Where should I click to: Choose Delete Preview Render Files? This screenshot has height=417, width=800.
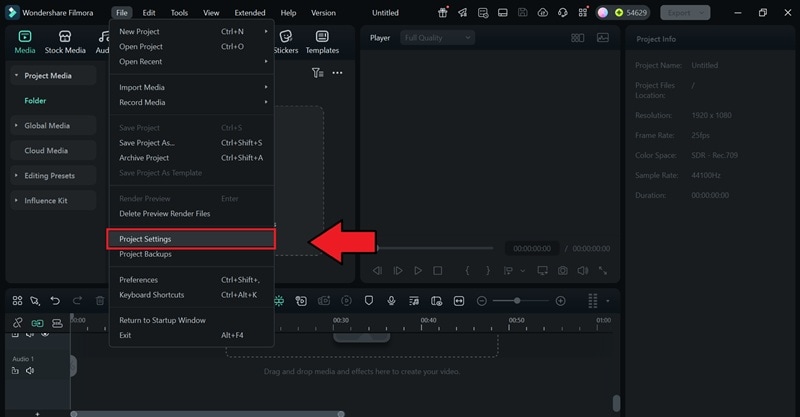pyautogui.click(x=192, y=213)
